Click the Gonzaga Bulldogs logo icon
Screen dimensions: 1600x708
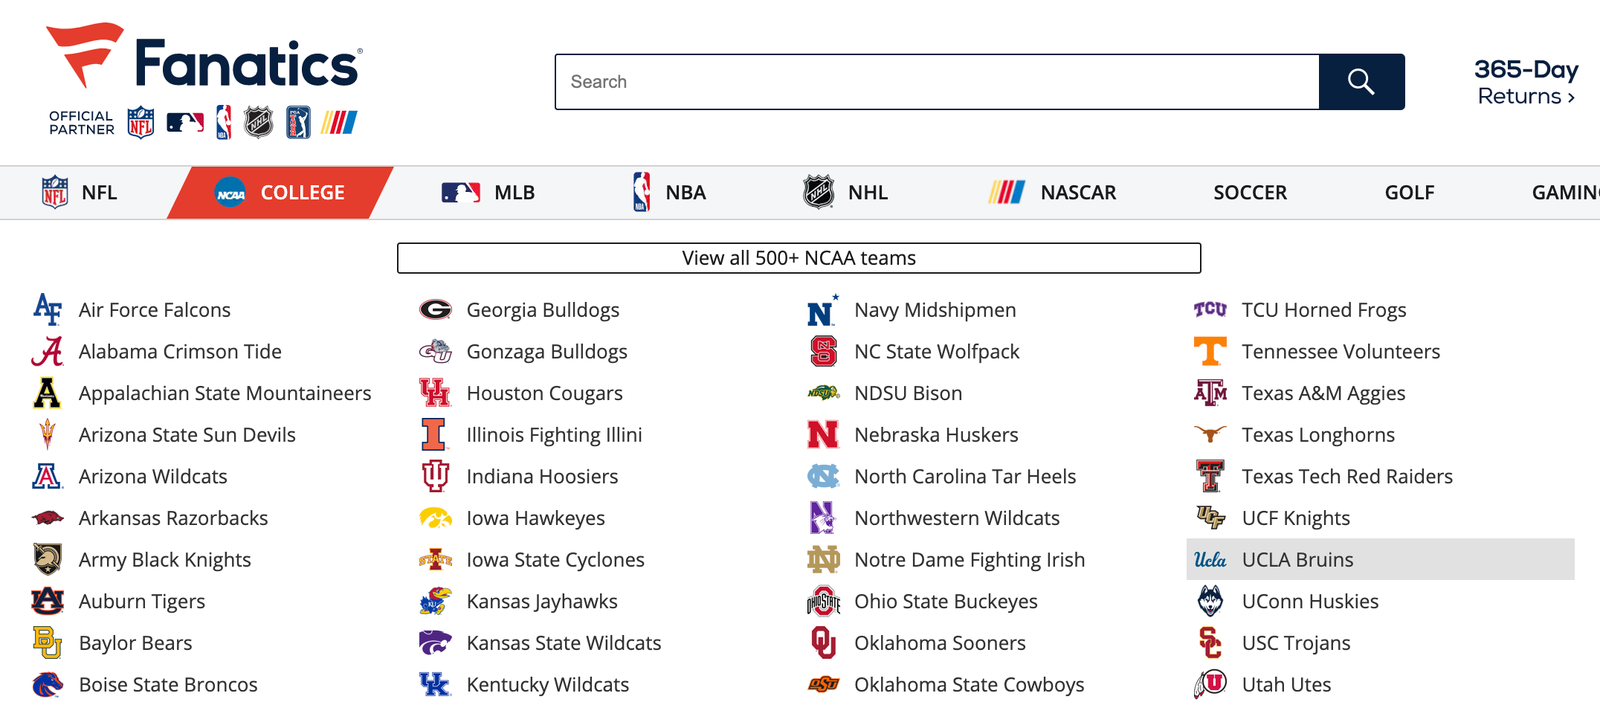(x=435, y=352)
